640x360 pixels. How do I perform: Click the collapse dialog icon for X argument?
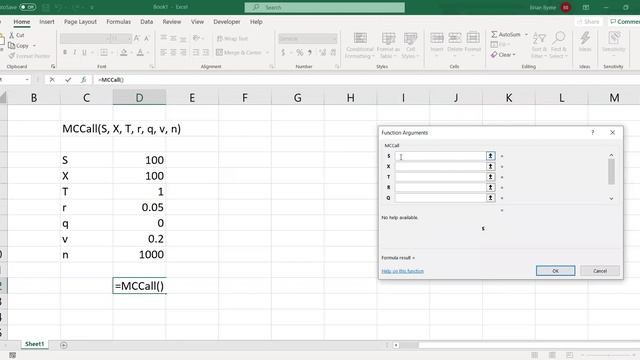click(x=490, y=167)
